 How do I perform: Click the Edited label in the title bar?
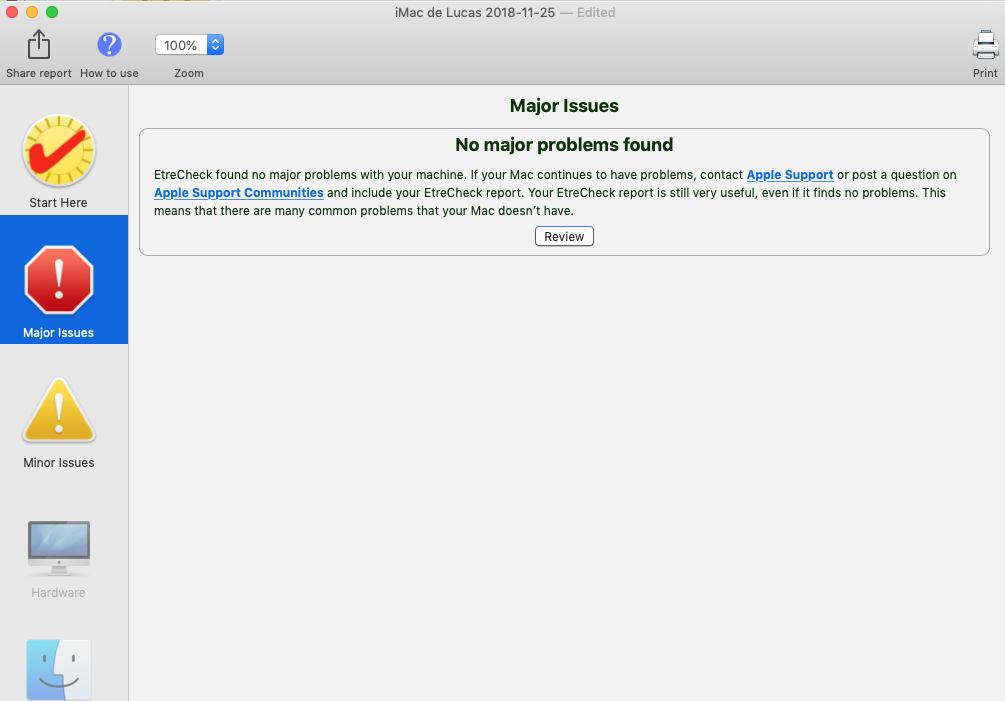click(596, 12)
